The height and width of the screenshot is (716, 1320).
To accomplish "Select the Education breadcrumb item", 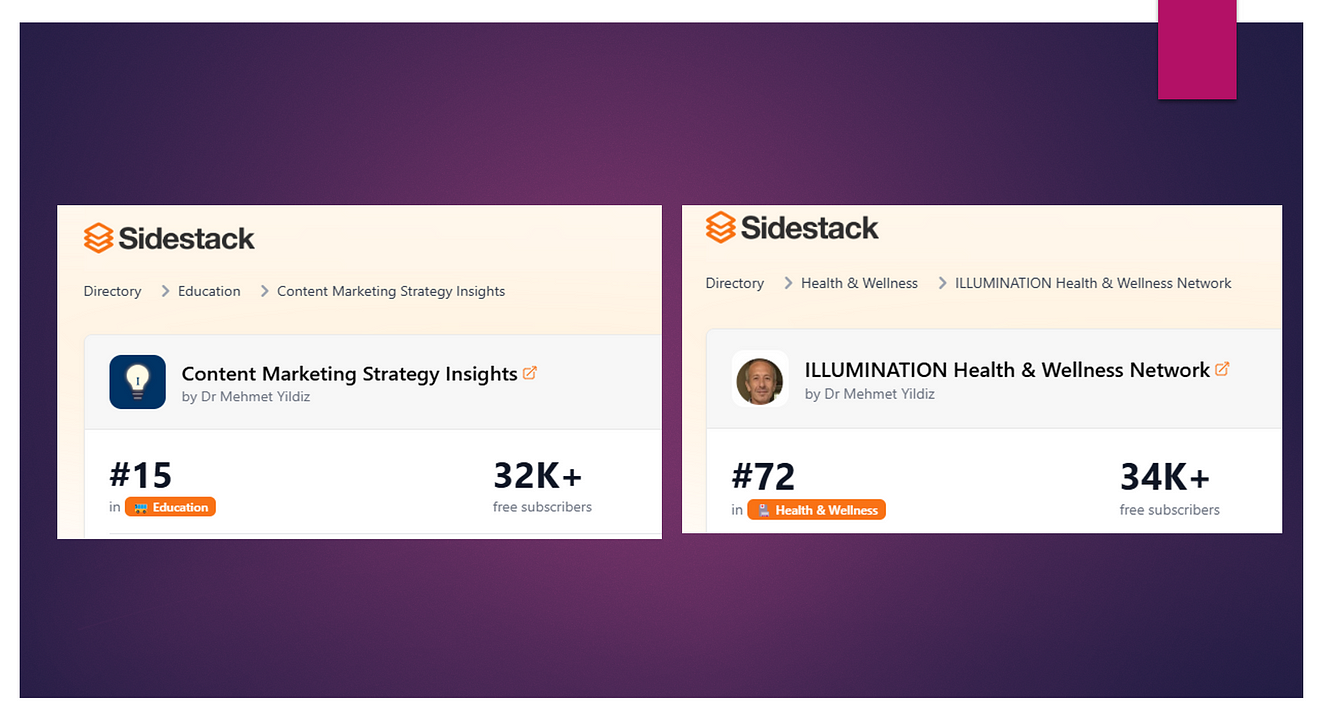I will pos(208,290).
